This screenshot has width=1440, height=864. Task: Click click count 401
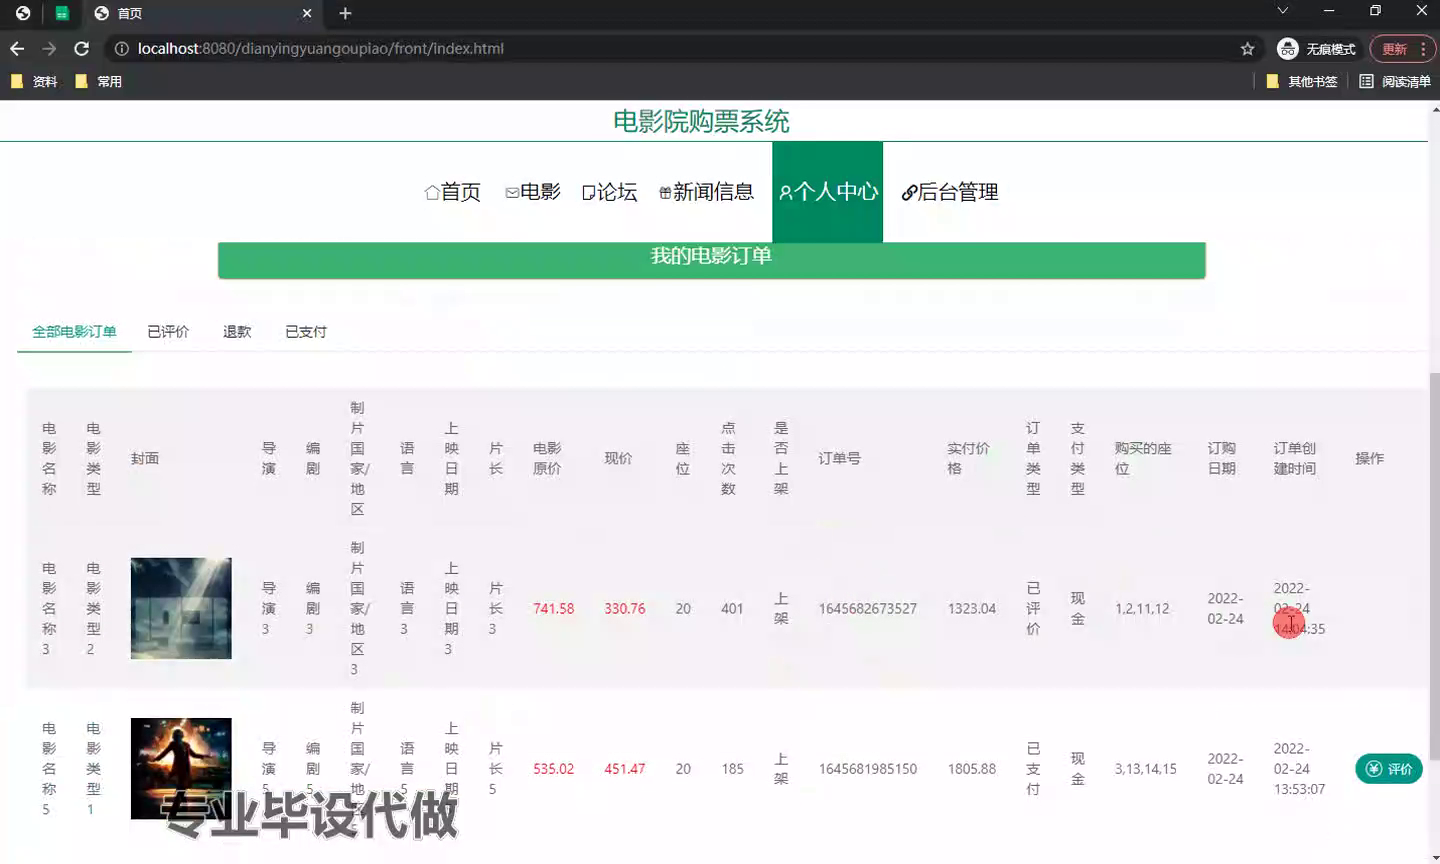pos(732,609)
